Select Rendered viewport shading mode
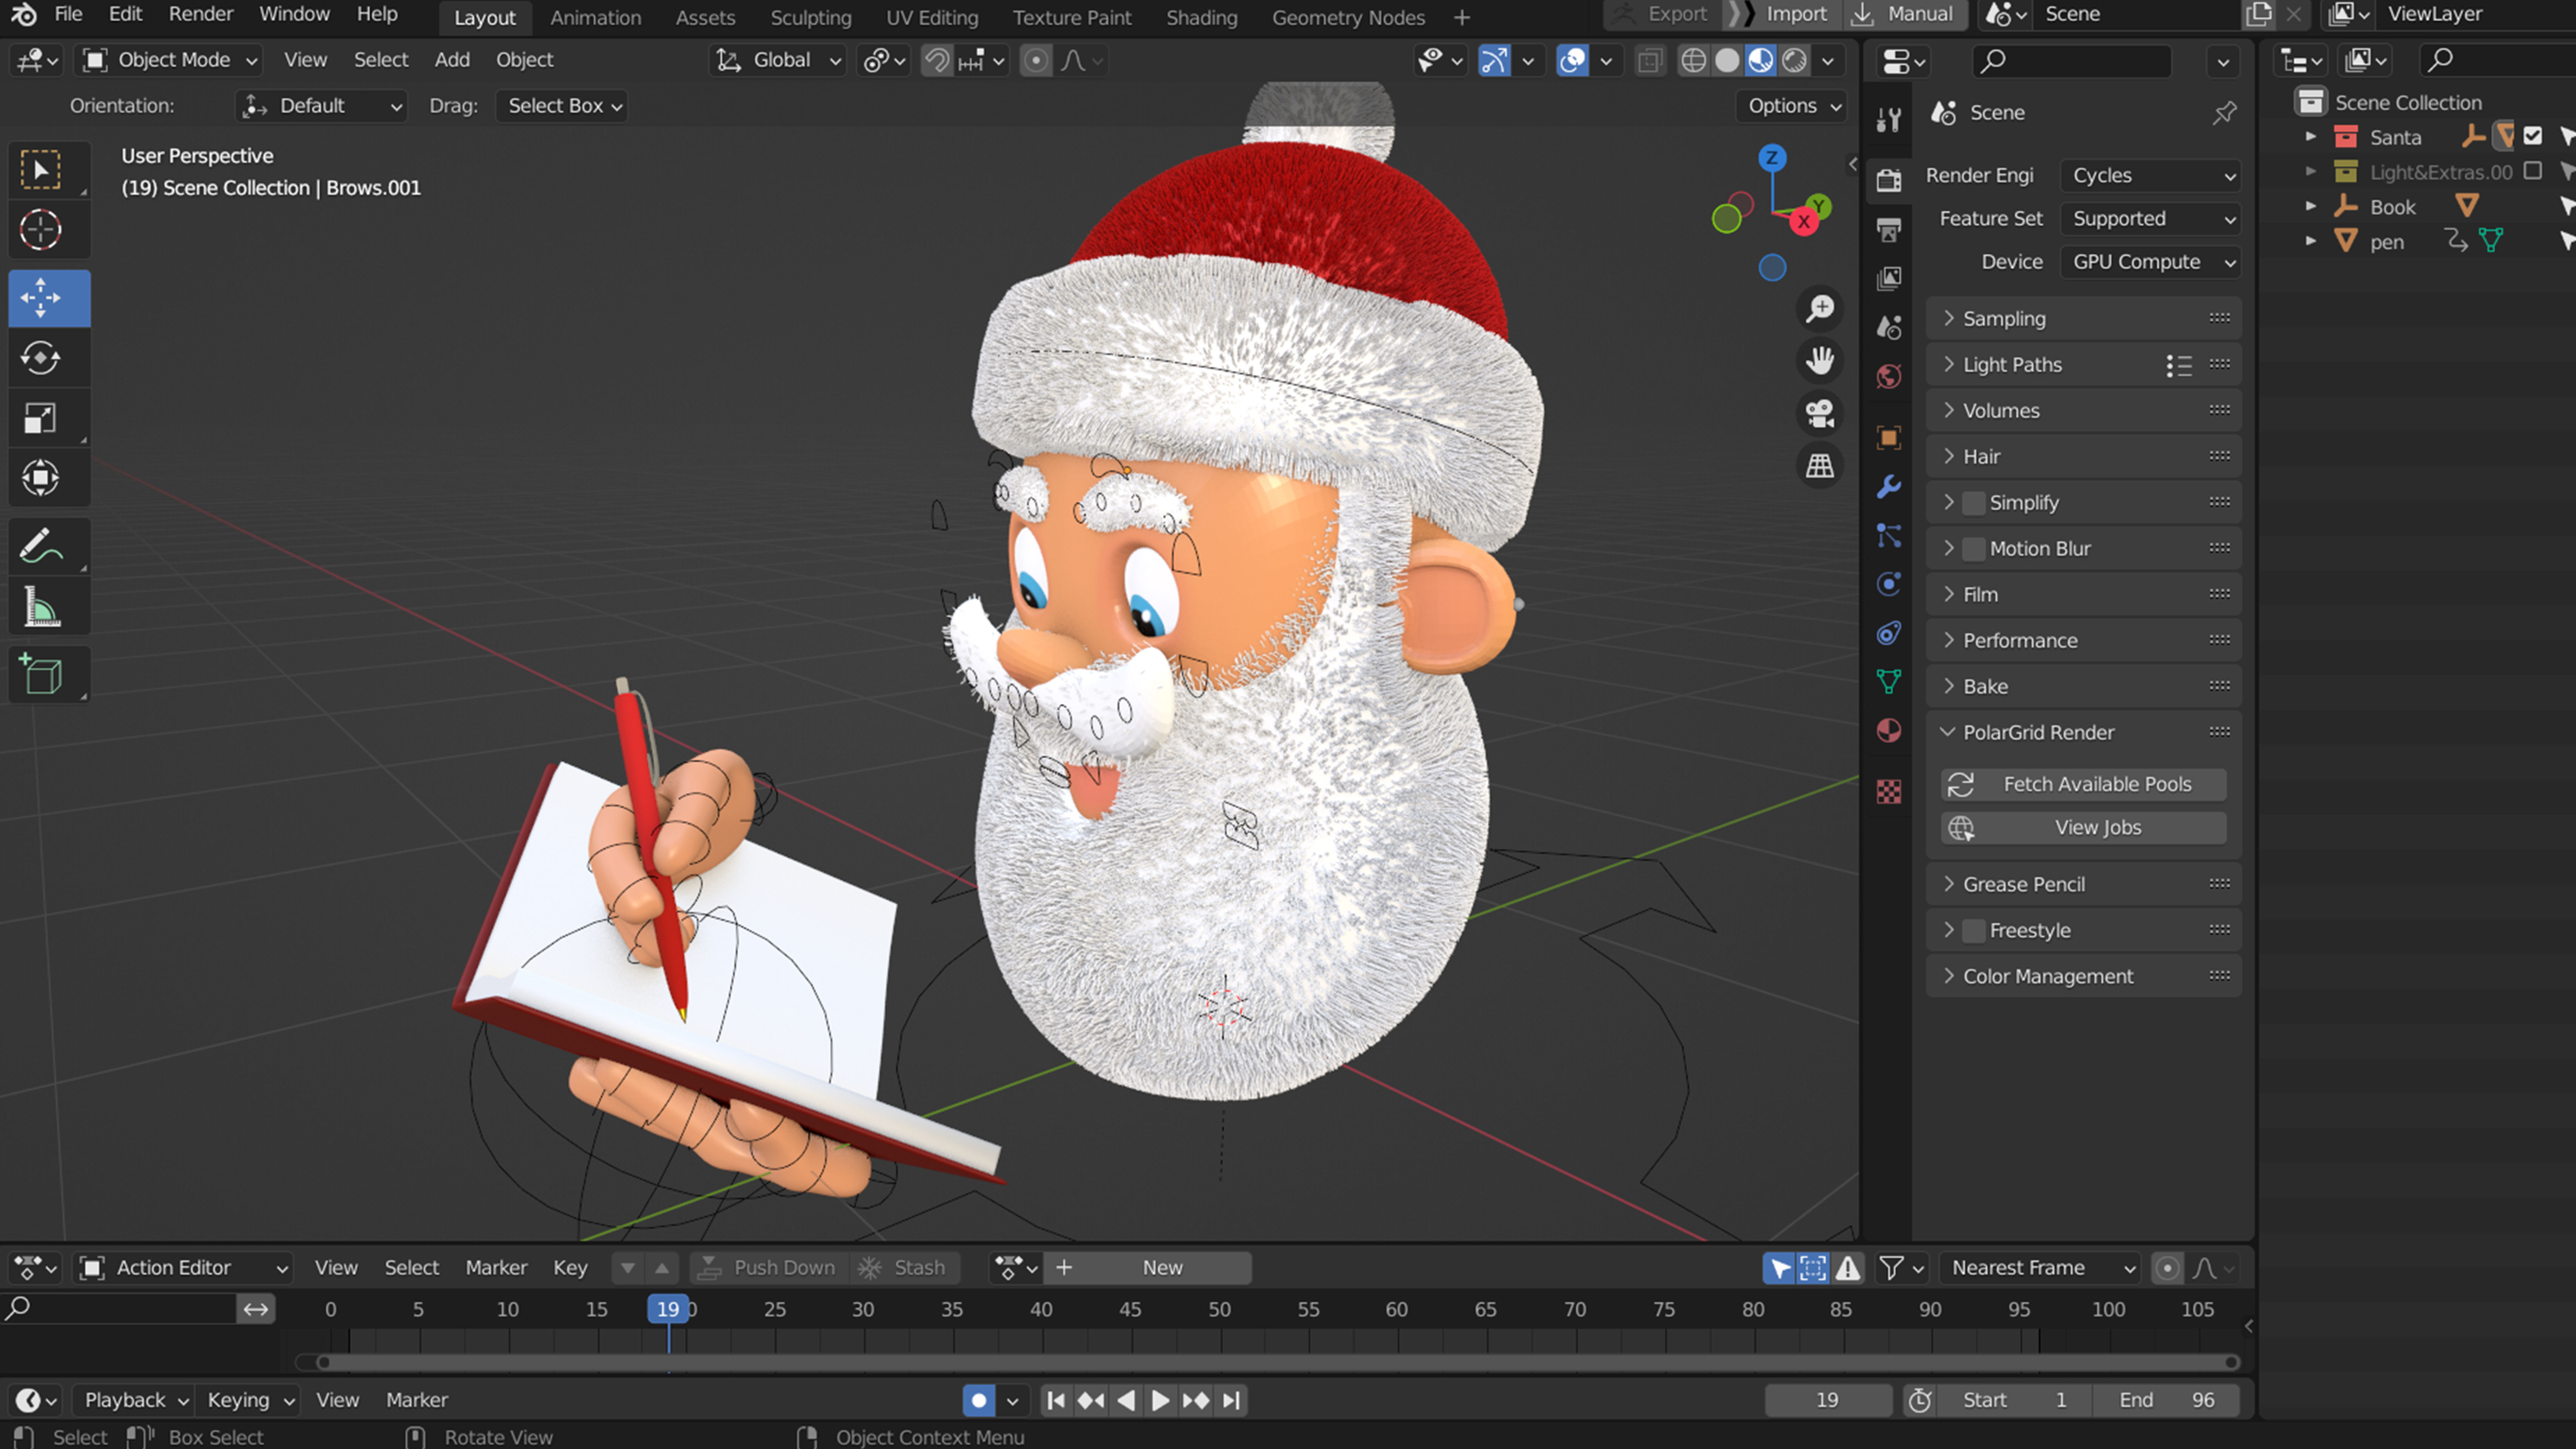This screenshot has height=1449, width=2576. 1794,61
